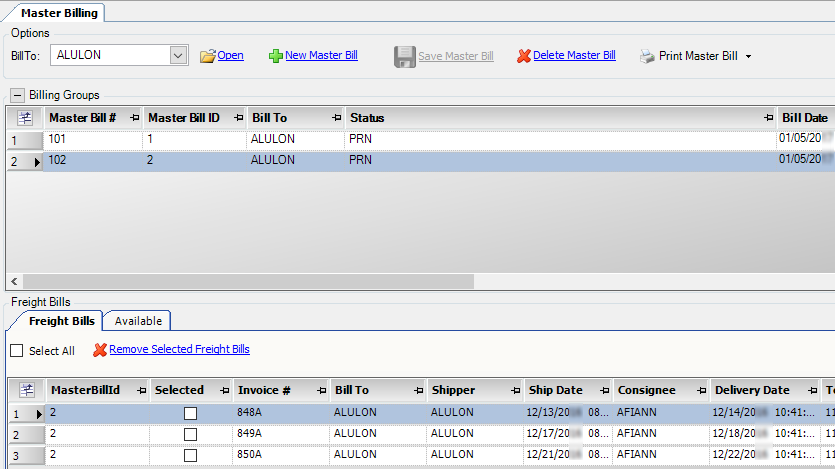Viewport: 835px width, 469px height.
Task: Check the Select All checkbox
Action: 17,350
